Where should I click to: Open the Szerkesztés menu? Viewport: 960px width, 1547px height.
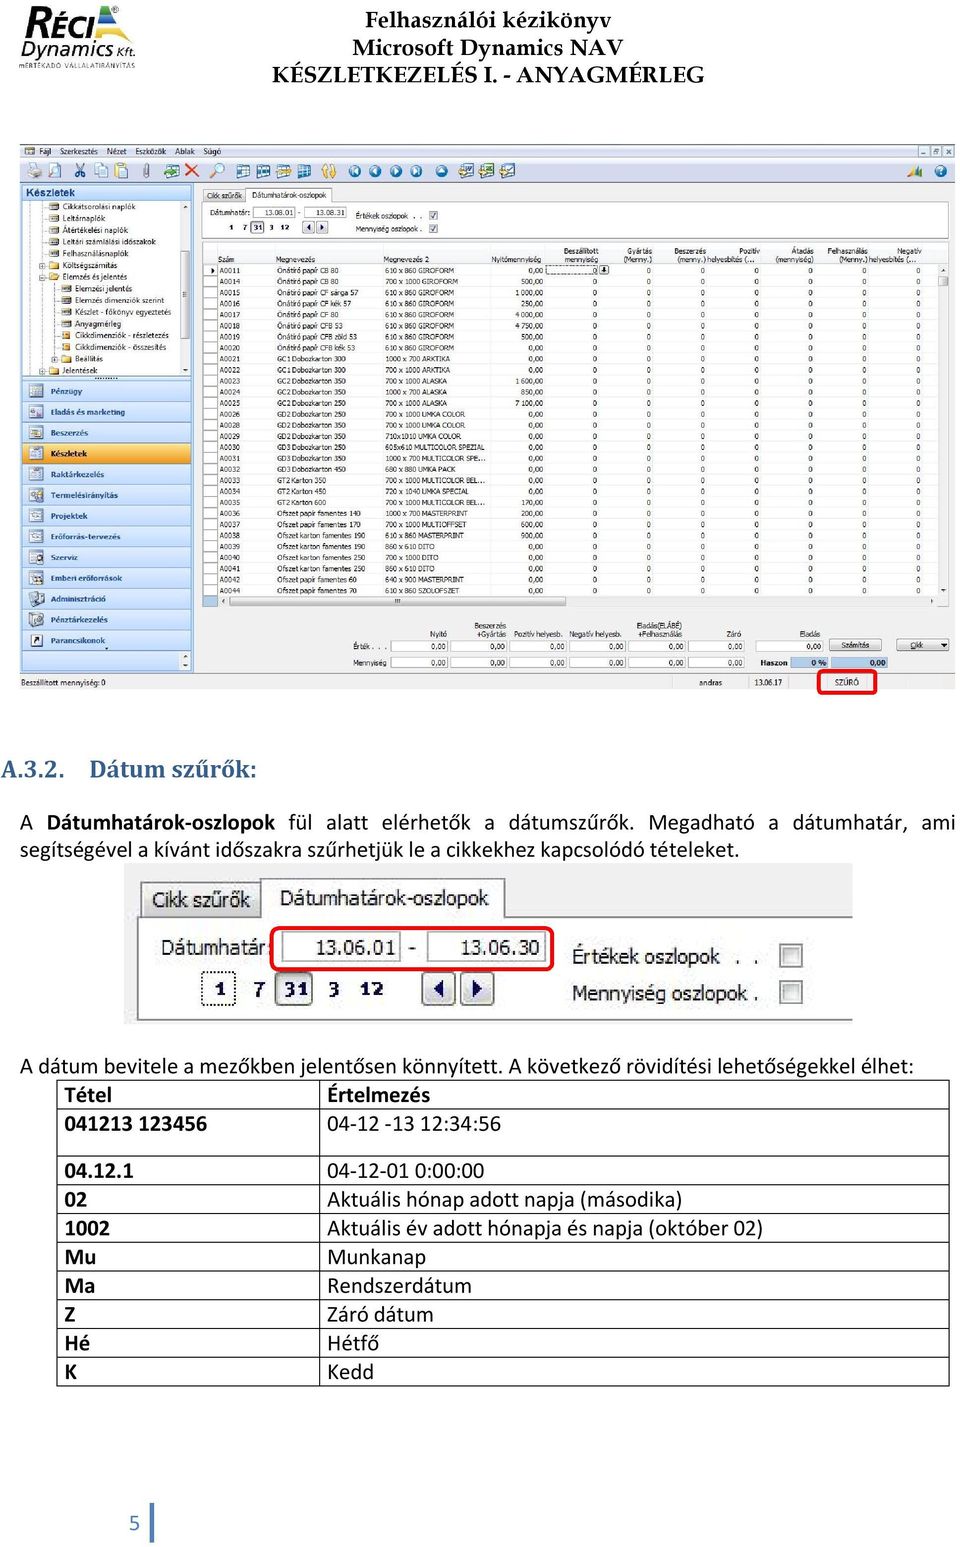(79, 152)
